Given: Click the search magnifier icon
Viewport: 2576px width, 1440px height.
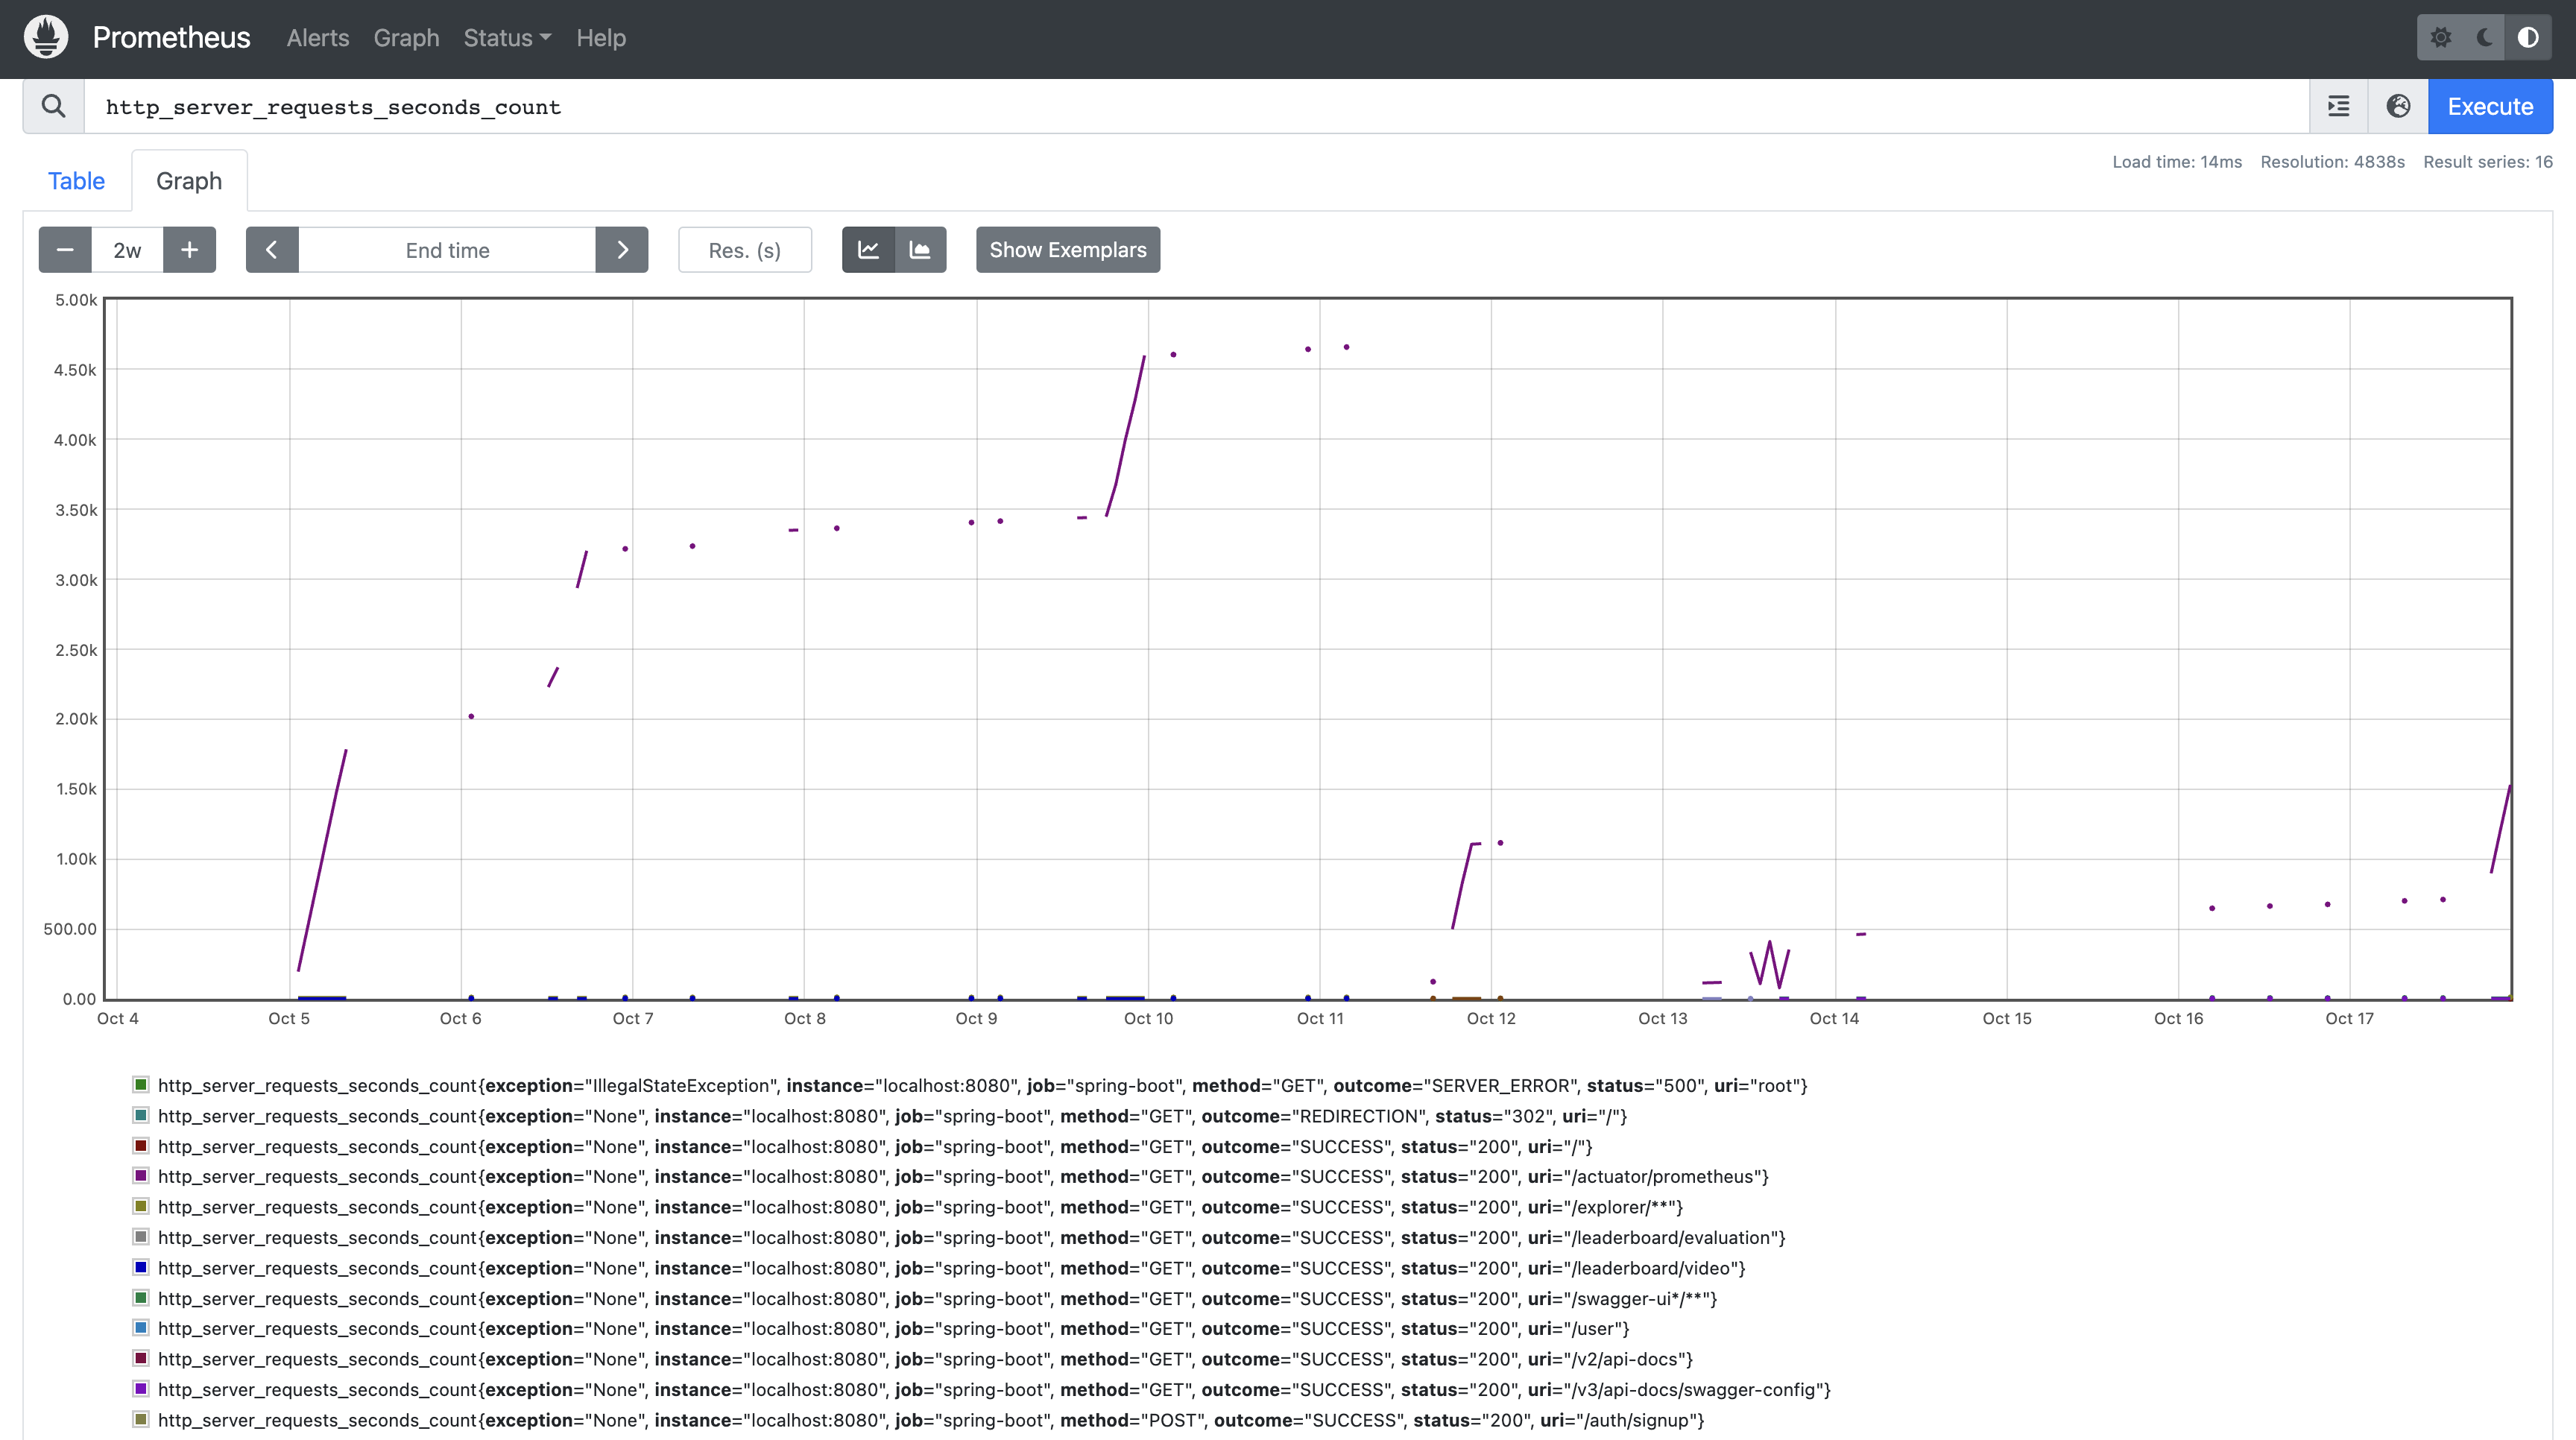Looking at the screenshot, I should coord(54,106).
